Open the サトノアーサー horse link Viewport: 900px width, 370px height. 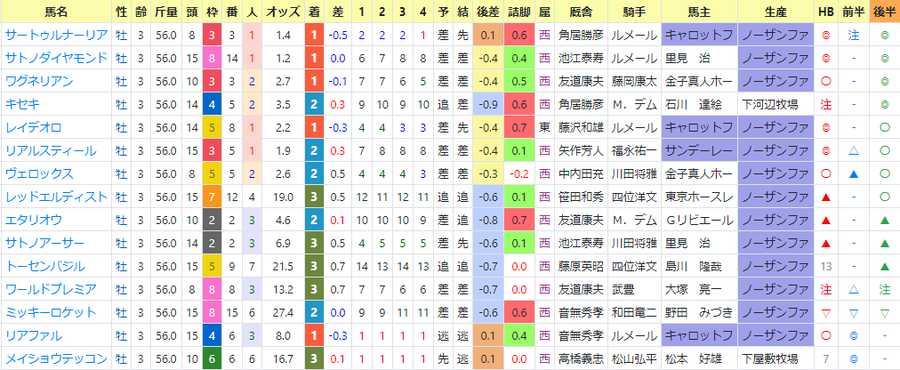[45, 243]
